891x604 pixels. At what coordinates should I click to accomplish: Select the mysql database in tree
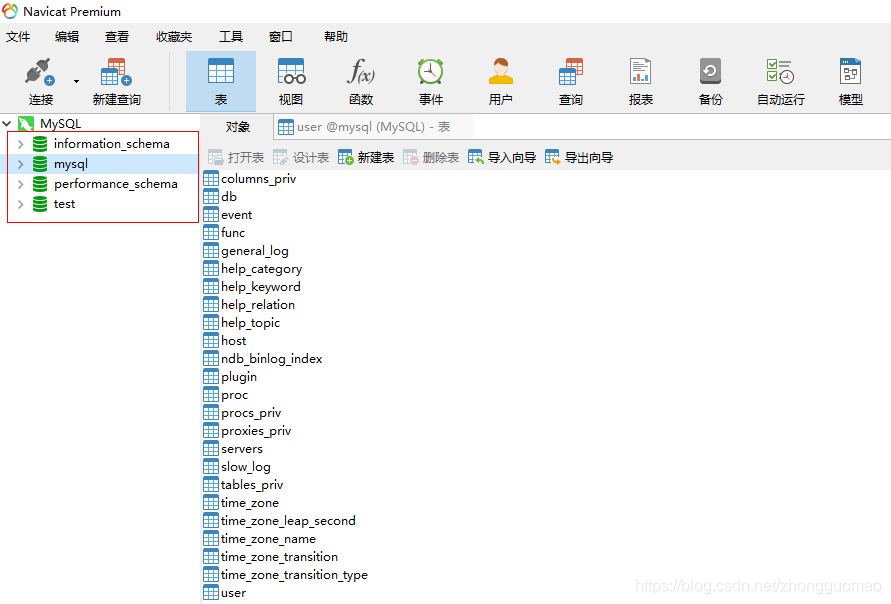tap(70, 164)
